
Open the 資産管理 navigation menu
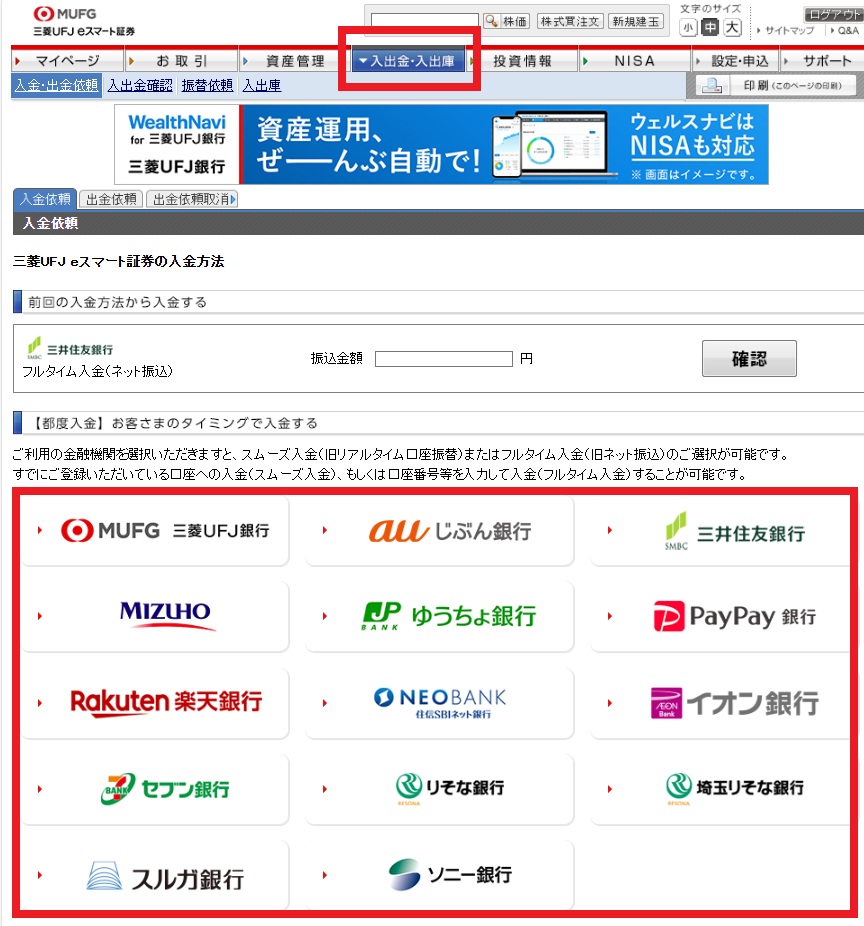pyautogui.click(x=295, y=60)
